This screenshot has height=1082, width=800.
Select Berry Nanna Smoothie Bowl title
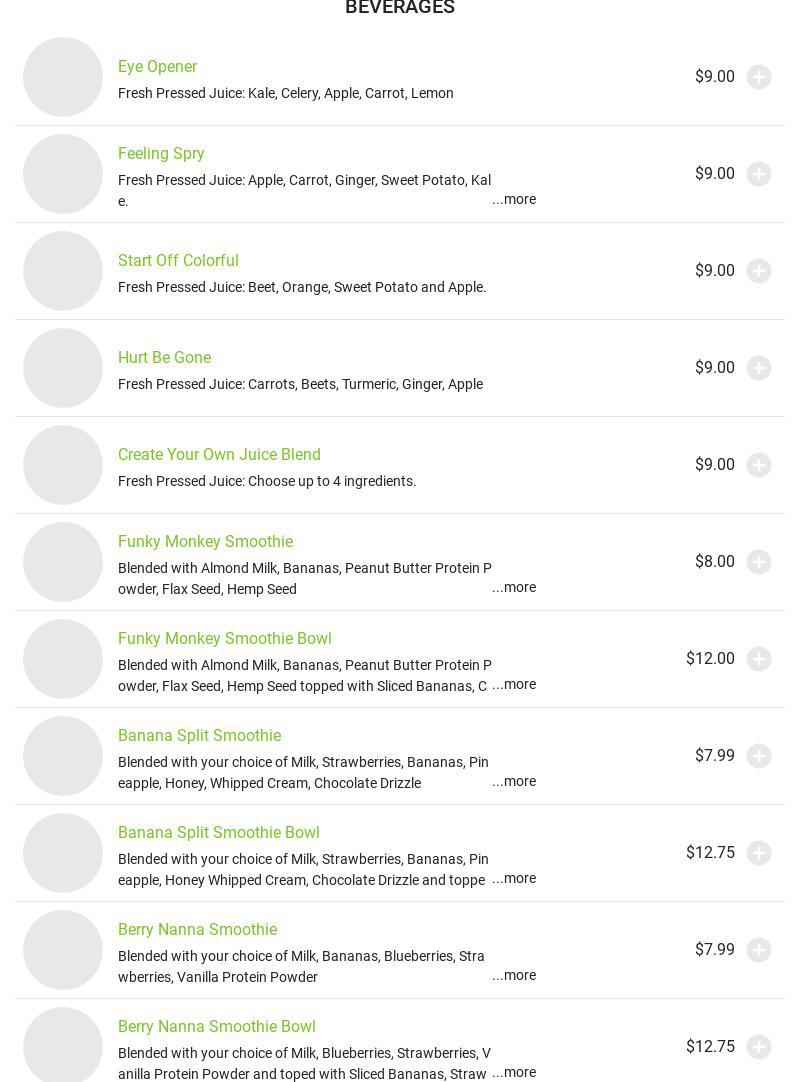coord(216,1026)
